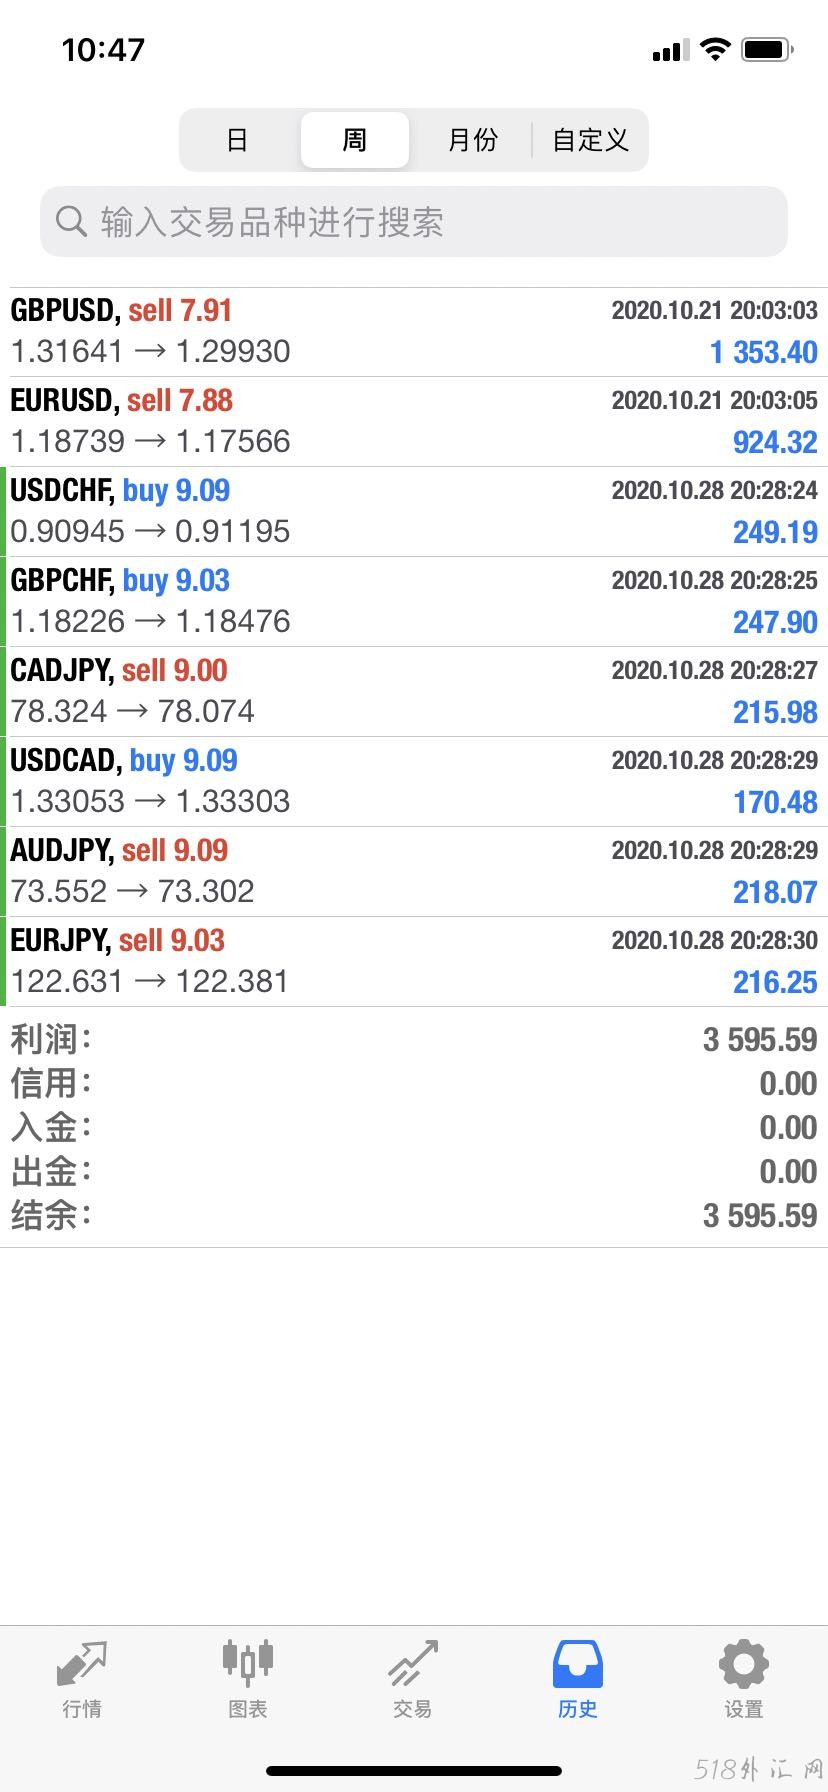The height and width of the screenshot is (1792, 828).
Task: Tap the AUDJPY sell 9.09 entry
Action: 414,872
